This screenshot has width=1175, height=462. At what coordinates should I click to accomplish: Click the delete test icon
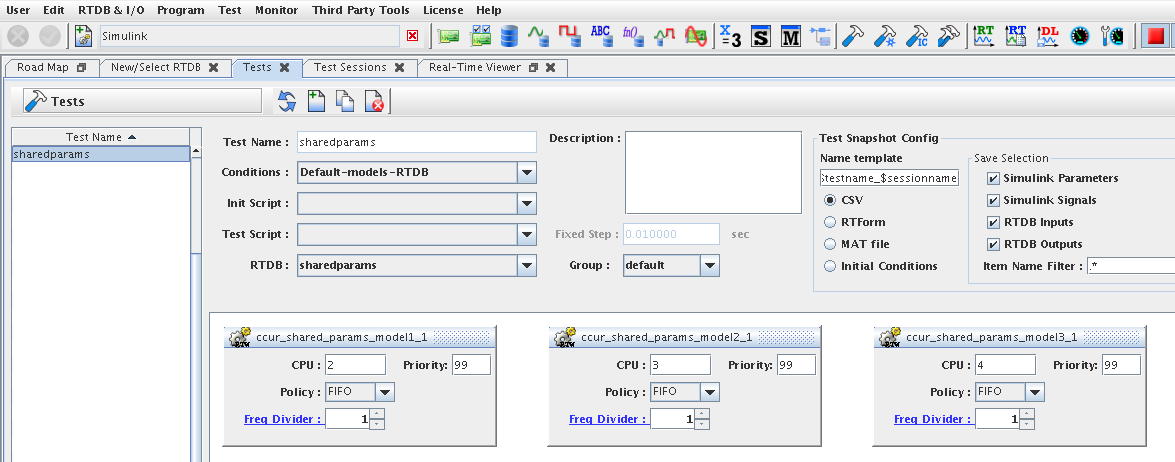374,101
